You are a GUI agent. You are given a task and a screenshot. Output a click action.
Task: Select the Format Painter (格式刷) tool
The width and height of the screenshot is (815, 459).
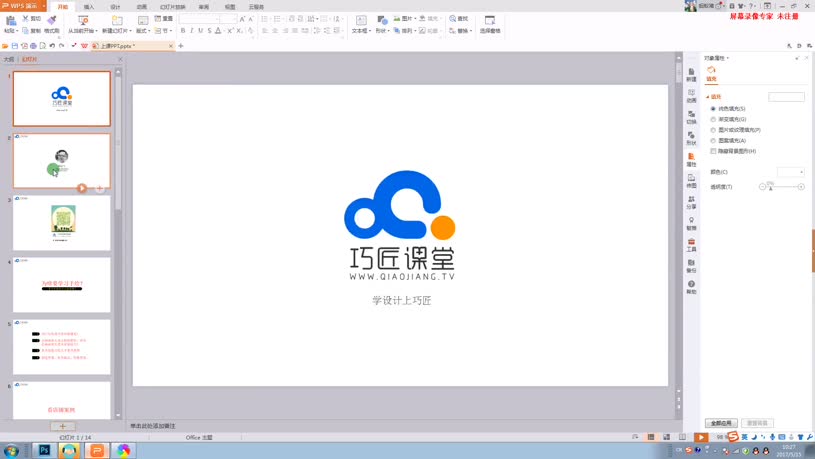point(51,24)
